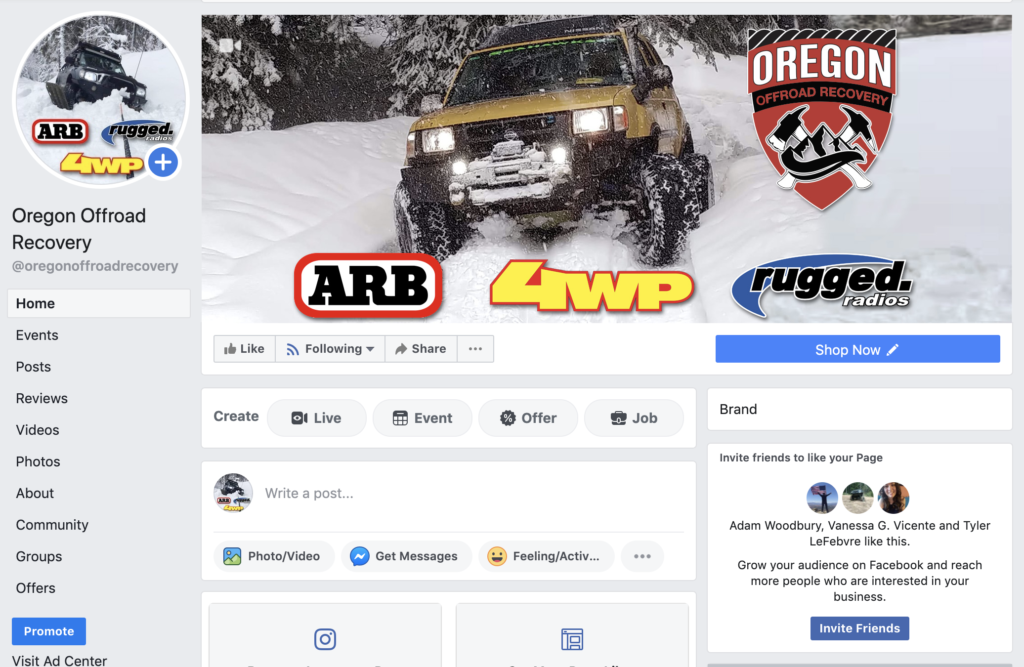The width and height of the screenshot is (1024, 667).
Task: Click Share button under cover photo
Action: (x=421, y=349)
